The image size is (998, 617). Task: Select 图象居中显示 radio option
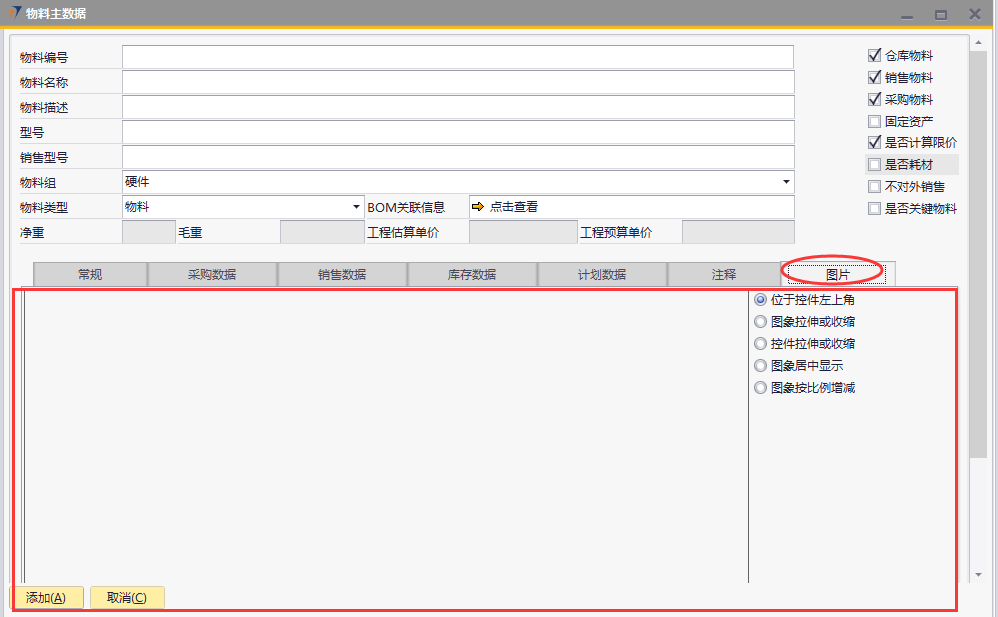click(x=761, y=366)
